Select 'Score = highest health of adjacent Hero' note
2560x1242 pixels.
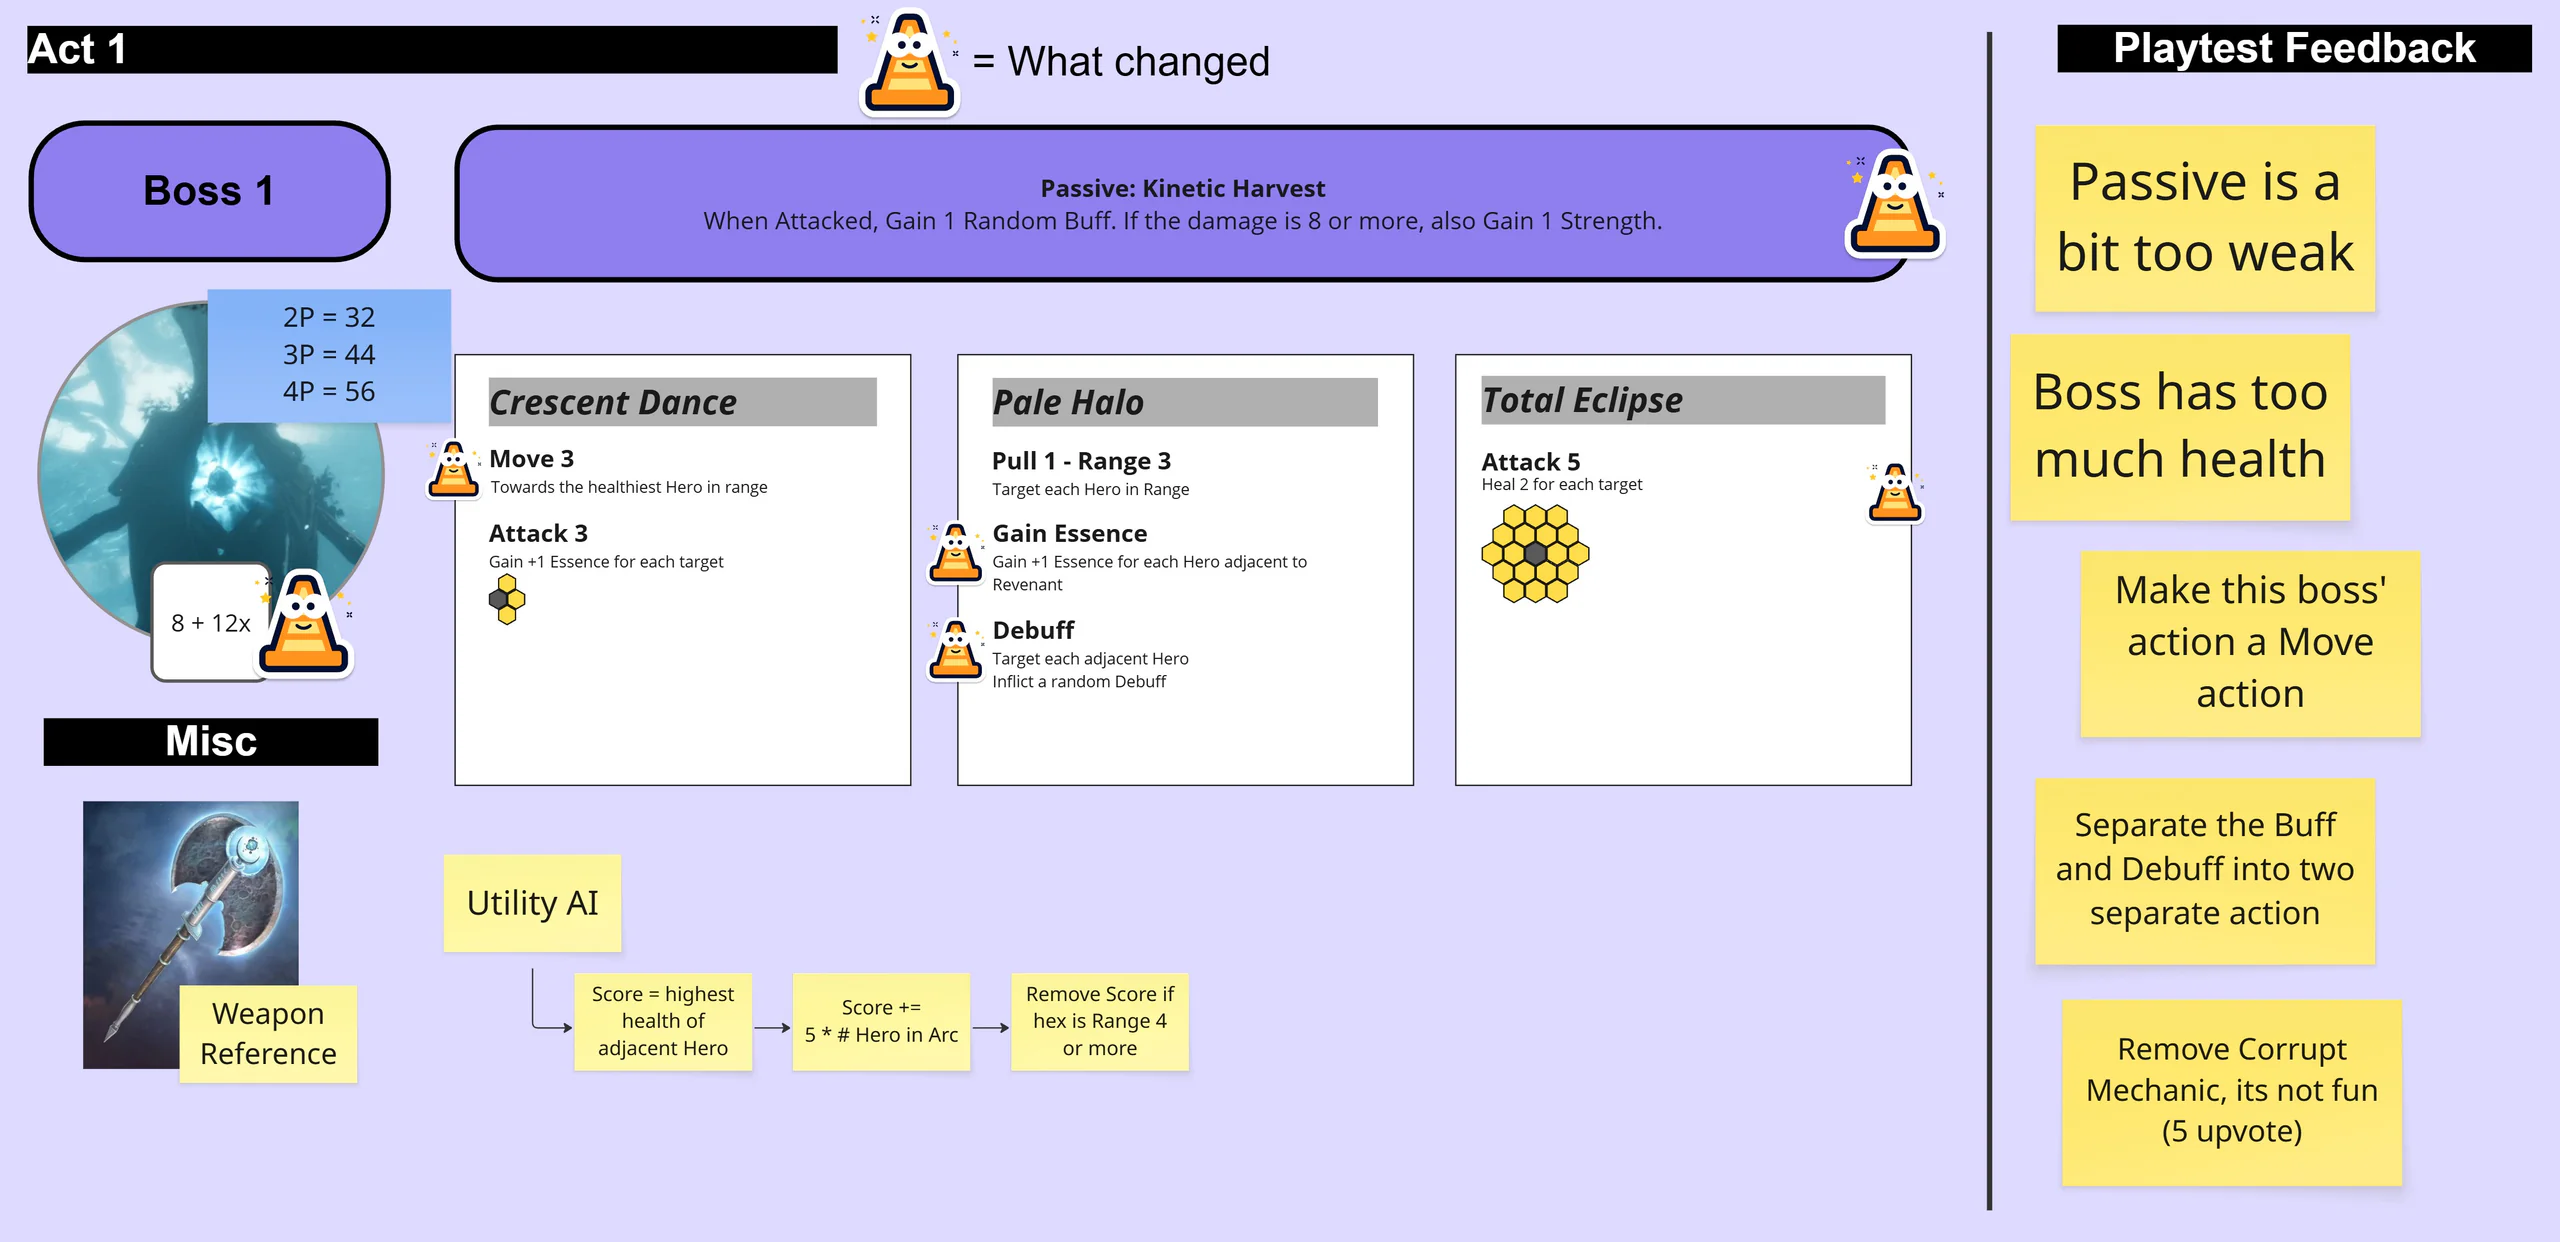click(663, 1021)
